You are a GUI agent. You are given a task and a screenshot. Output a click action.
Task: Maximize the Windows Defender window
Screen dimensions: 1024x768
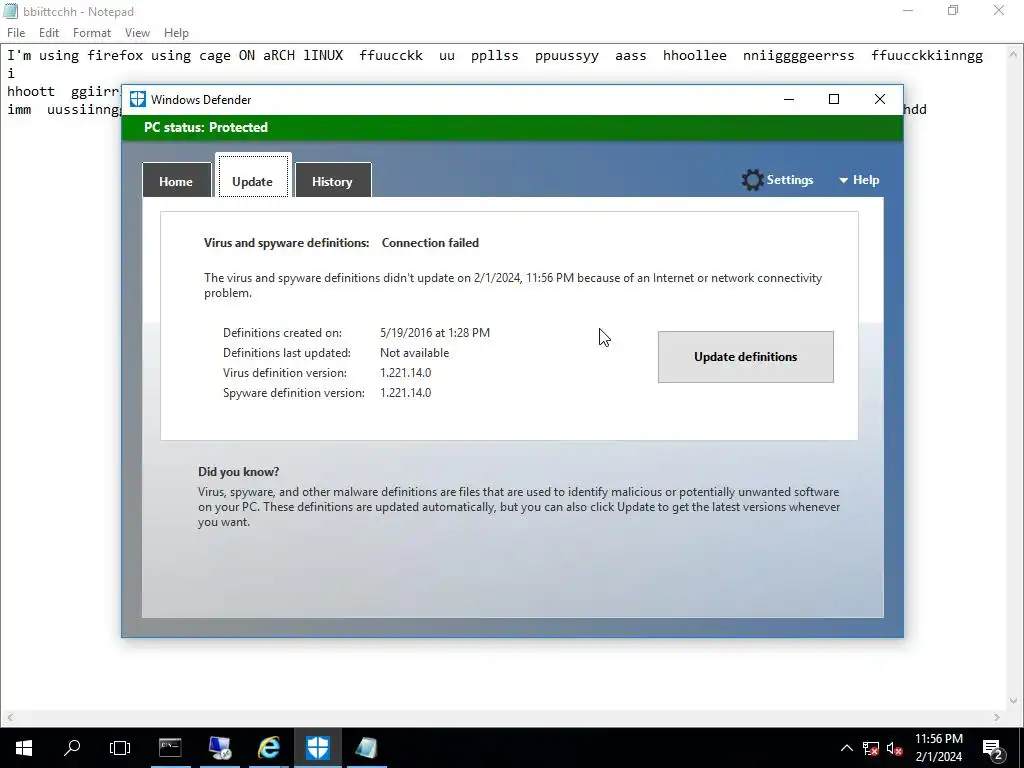tap(834, 99)
